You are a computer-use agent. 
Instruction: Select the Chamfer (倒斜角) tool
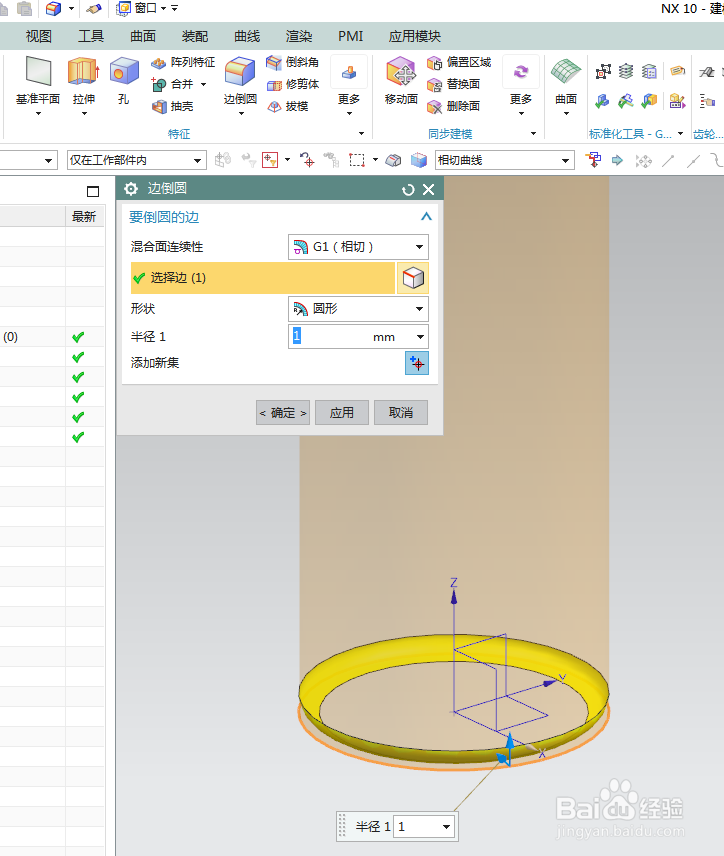point(293,63)
